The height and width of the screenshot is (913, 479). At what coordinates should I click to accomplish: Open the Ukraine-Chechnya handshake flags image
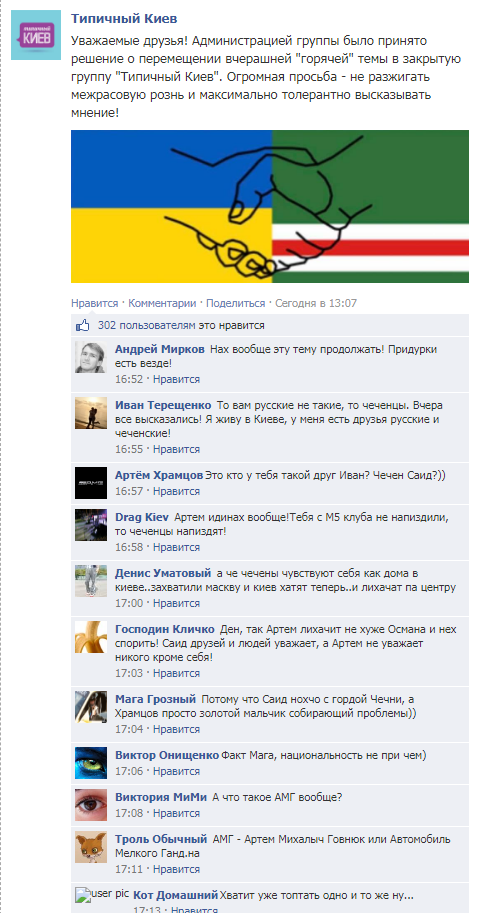coord(270,206)
